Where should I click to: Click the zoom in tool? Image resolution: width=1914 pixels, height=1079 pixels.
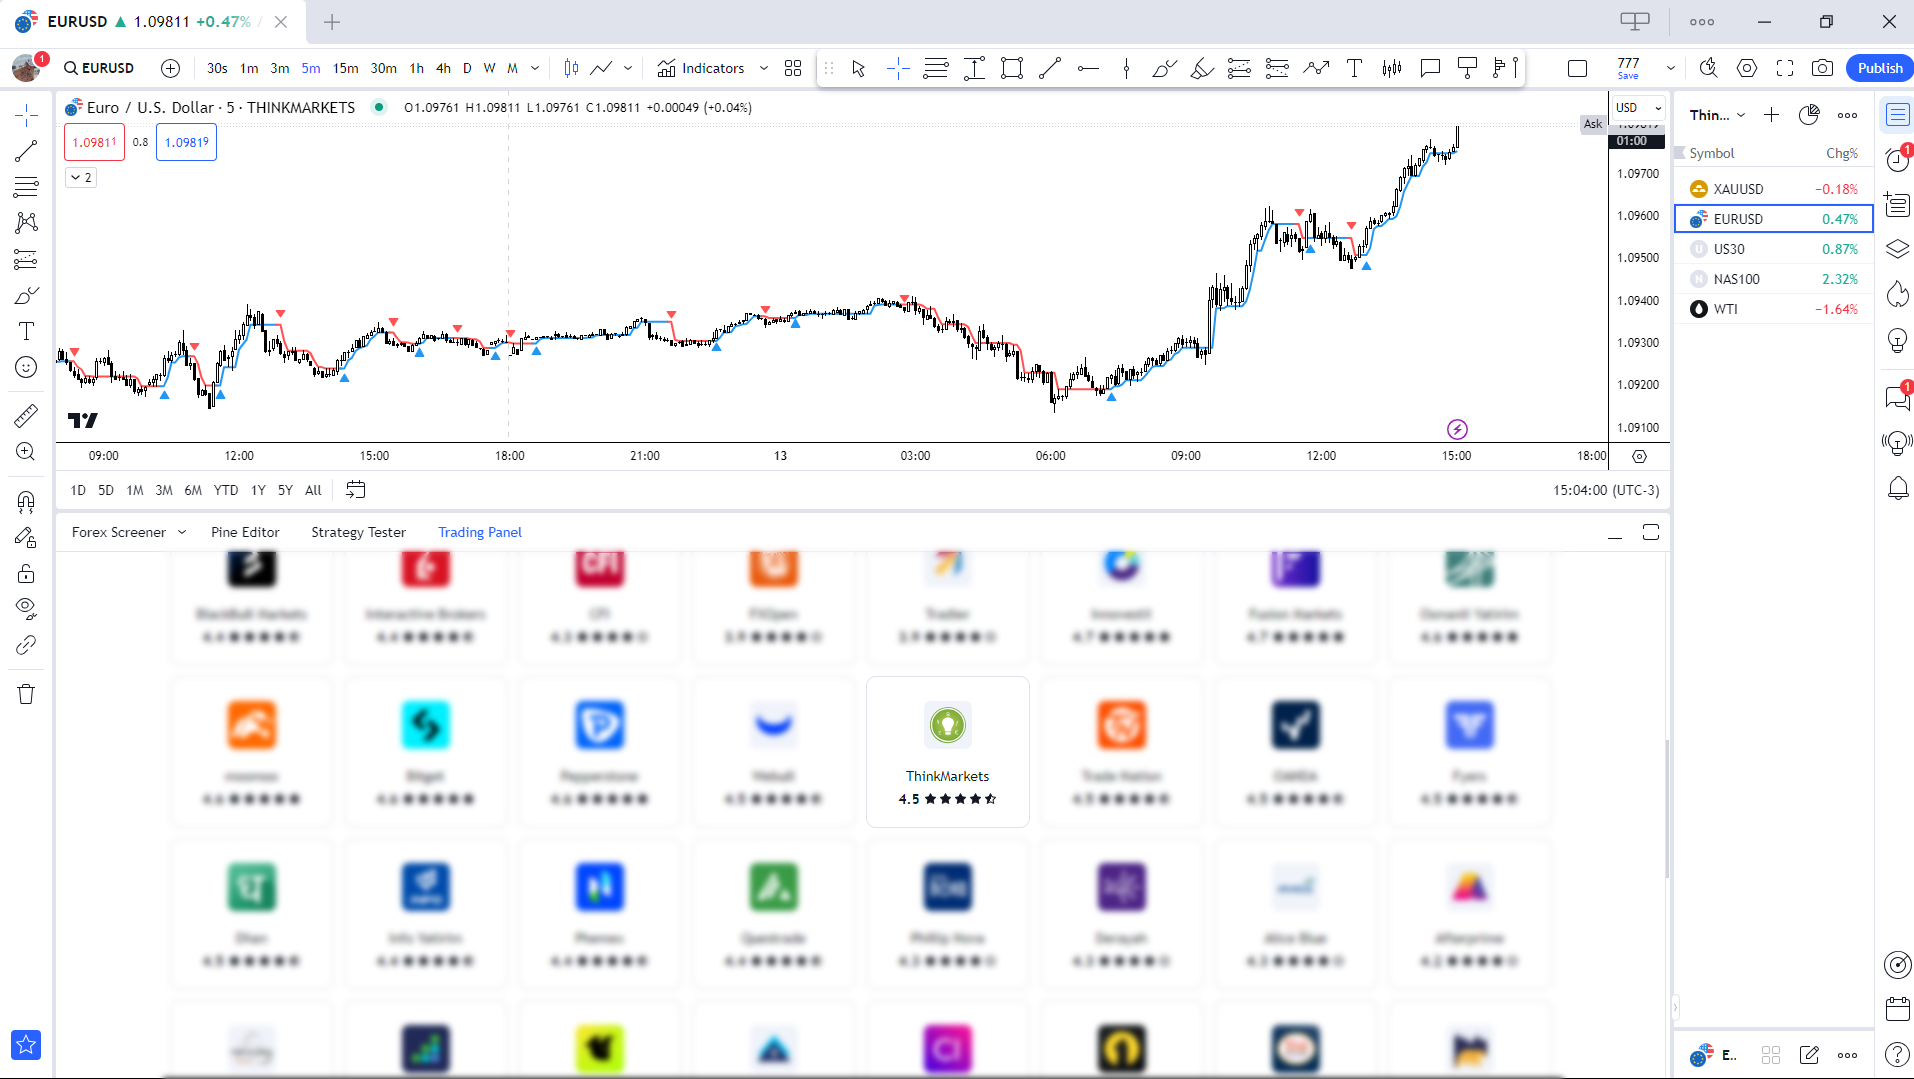pyautogui.click(x=26, y=451)
